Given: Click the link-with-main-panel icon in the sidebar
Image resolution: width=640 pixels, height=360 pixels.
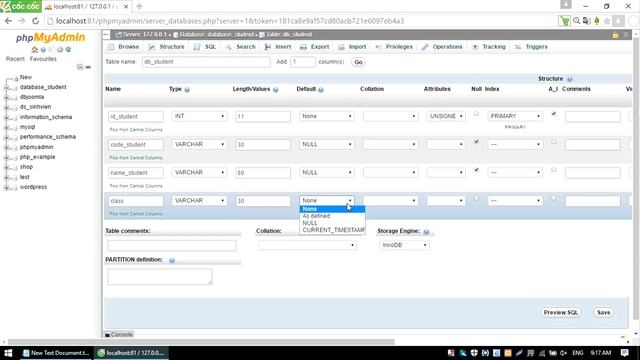Looking at the screenshot, I should click(88, 67).
